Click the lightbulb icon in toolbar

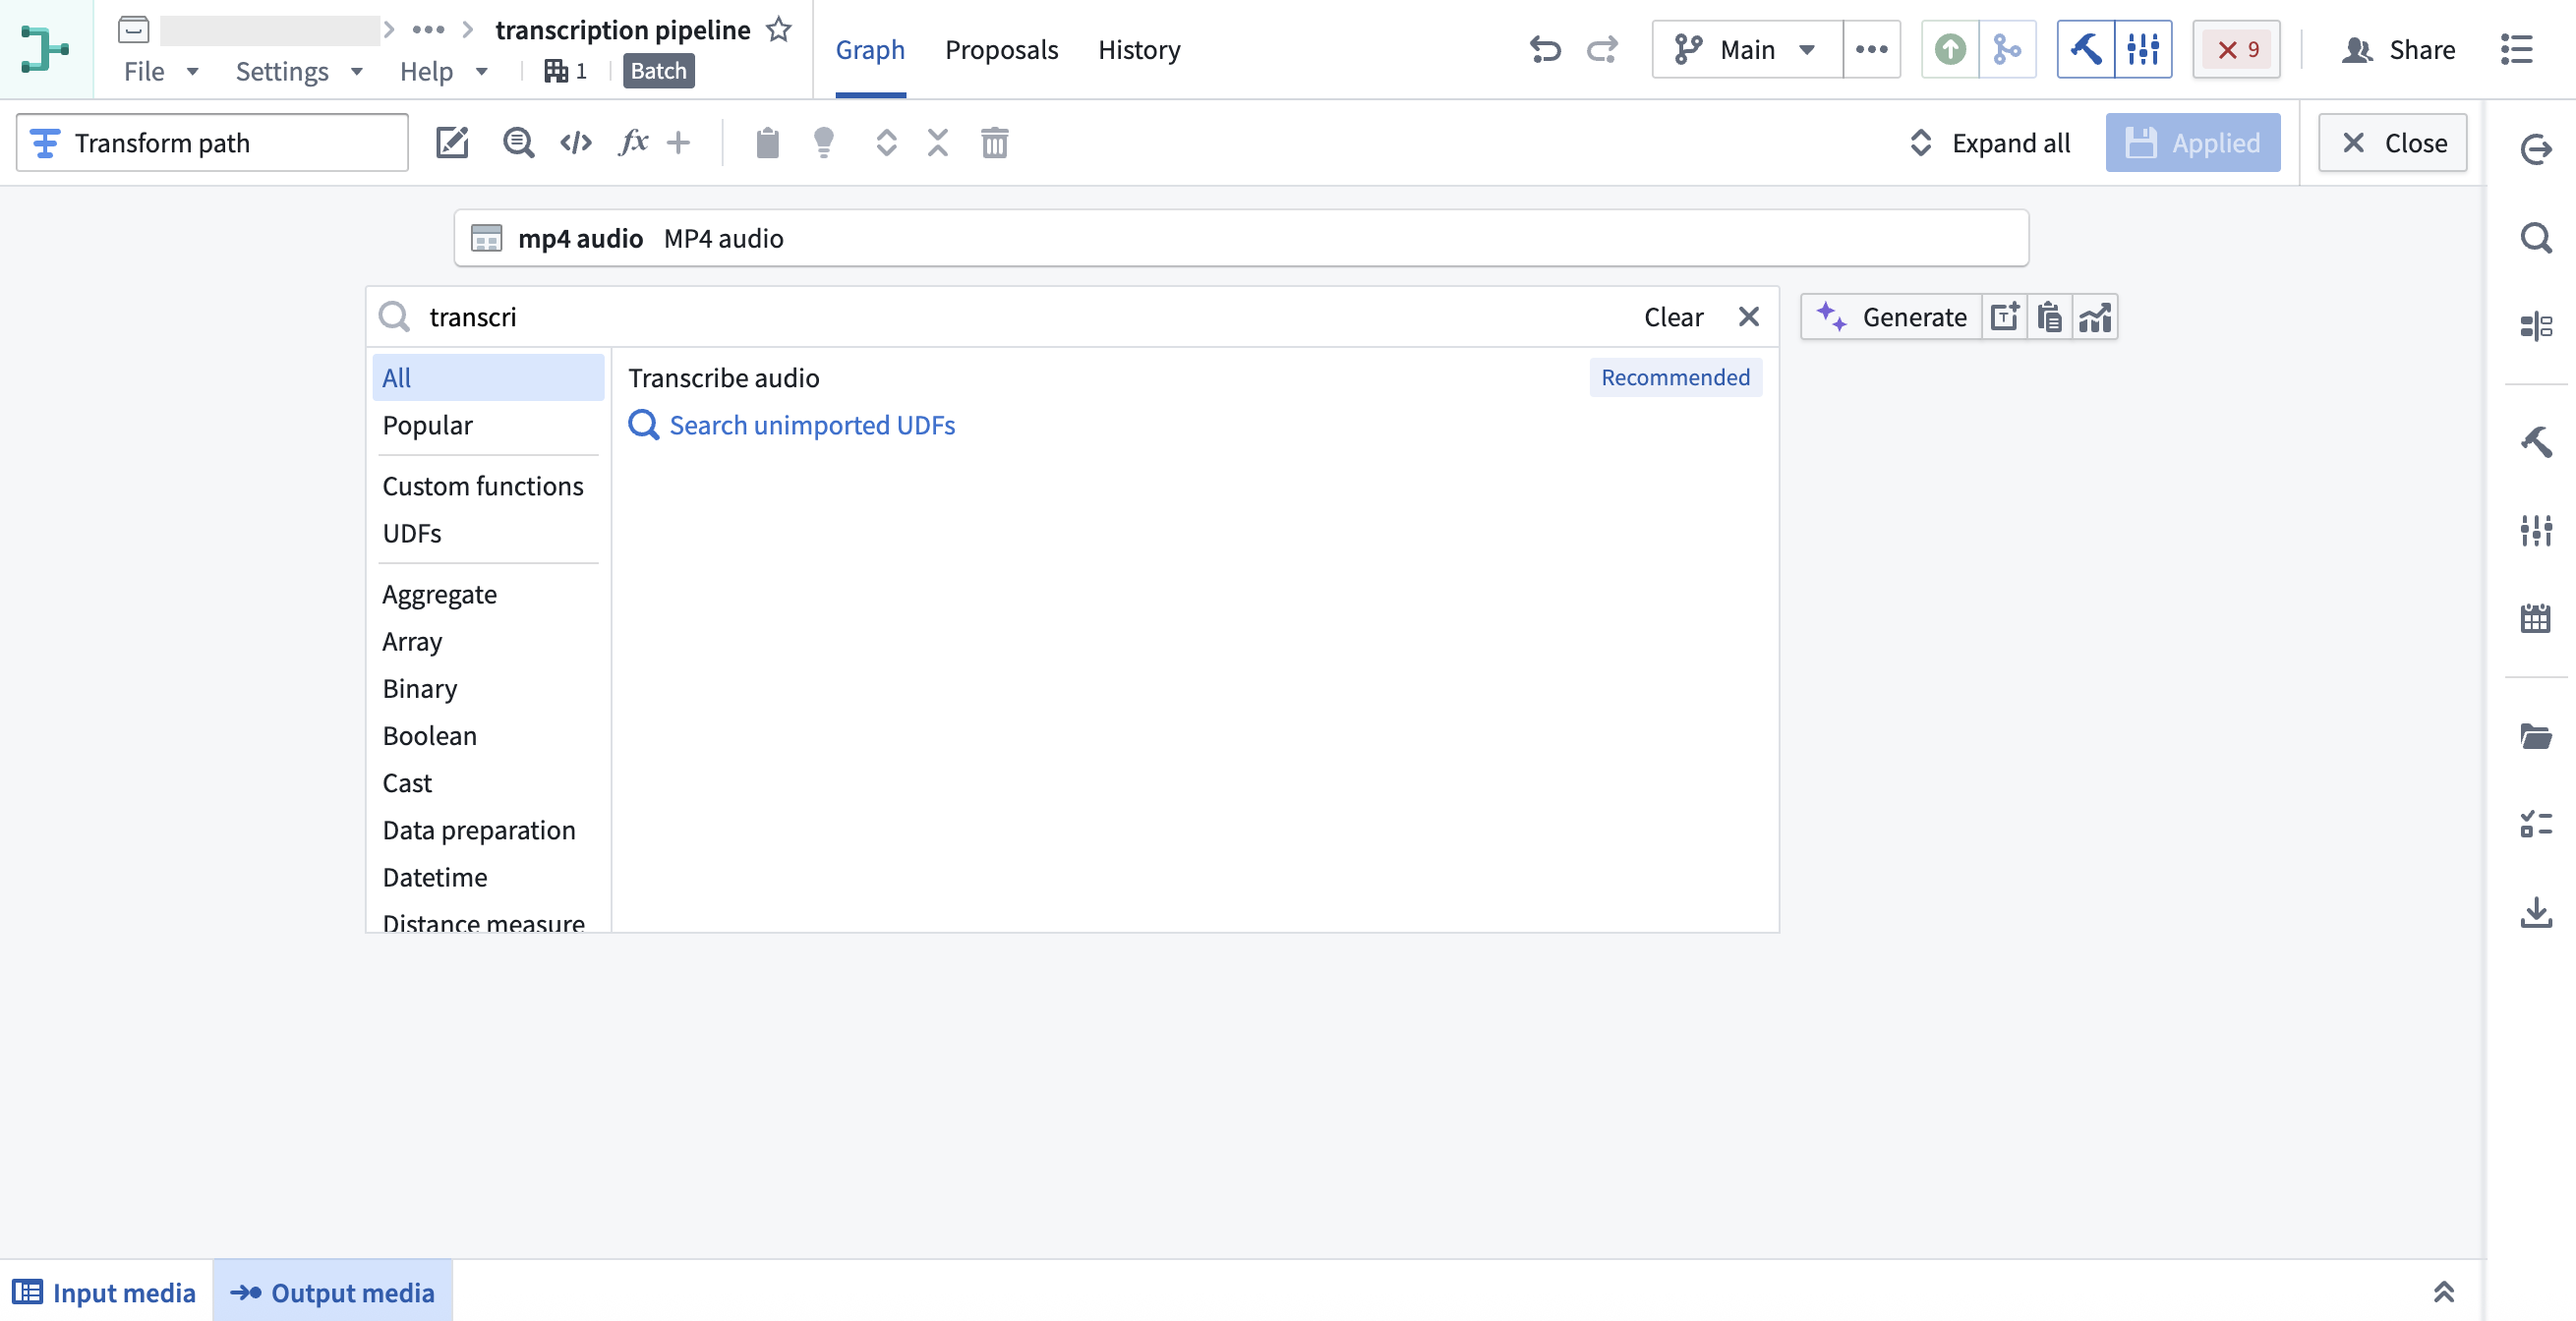(823, 143)
